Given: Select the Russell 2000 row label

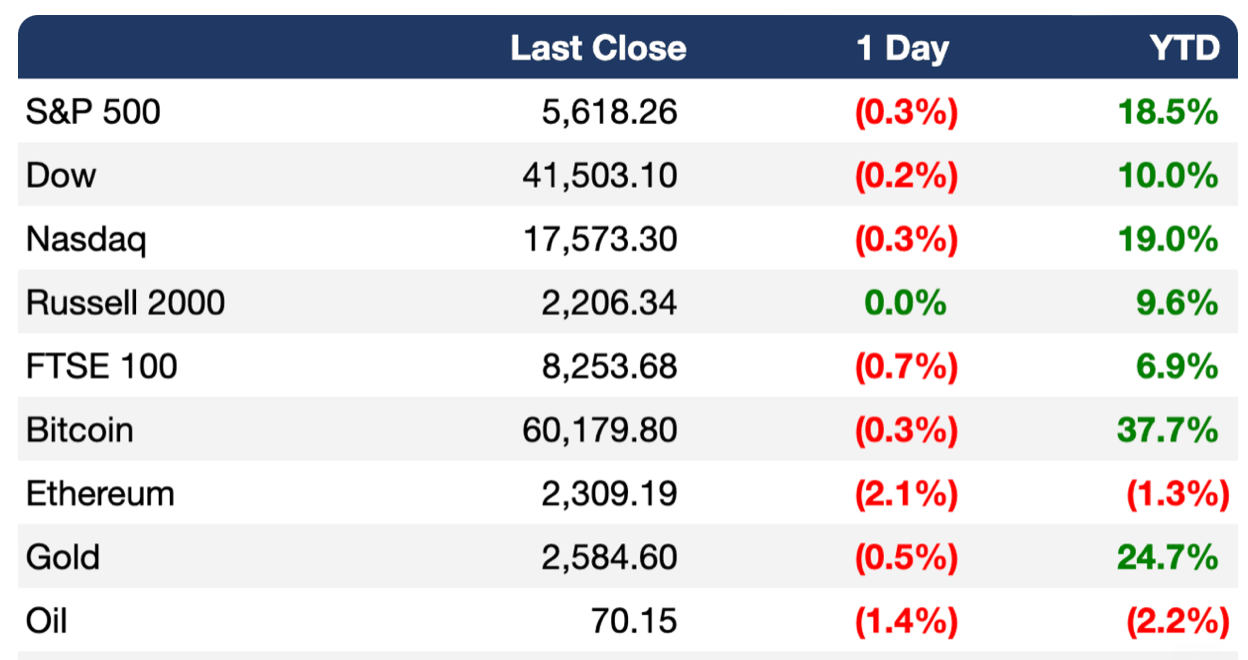Looking at the screenshot, I should (x=125, y=303).
